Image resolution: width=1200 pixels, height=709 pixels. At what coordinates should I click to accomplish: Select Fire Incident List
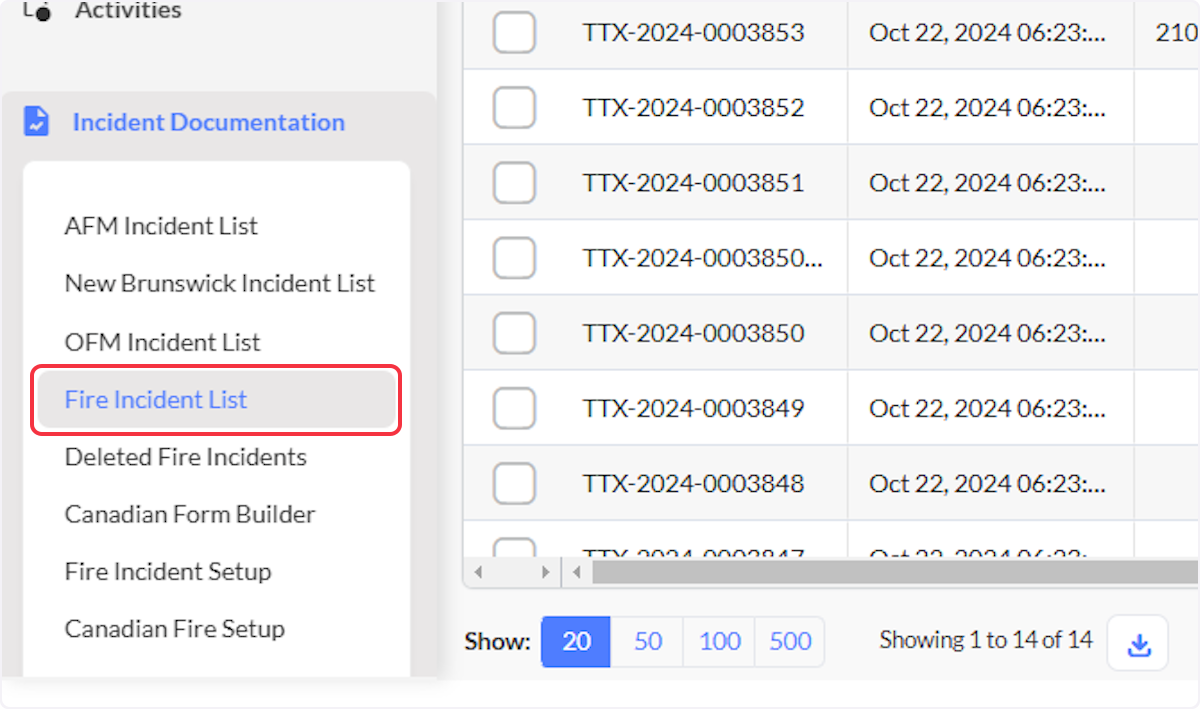click(217, 400)
